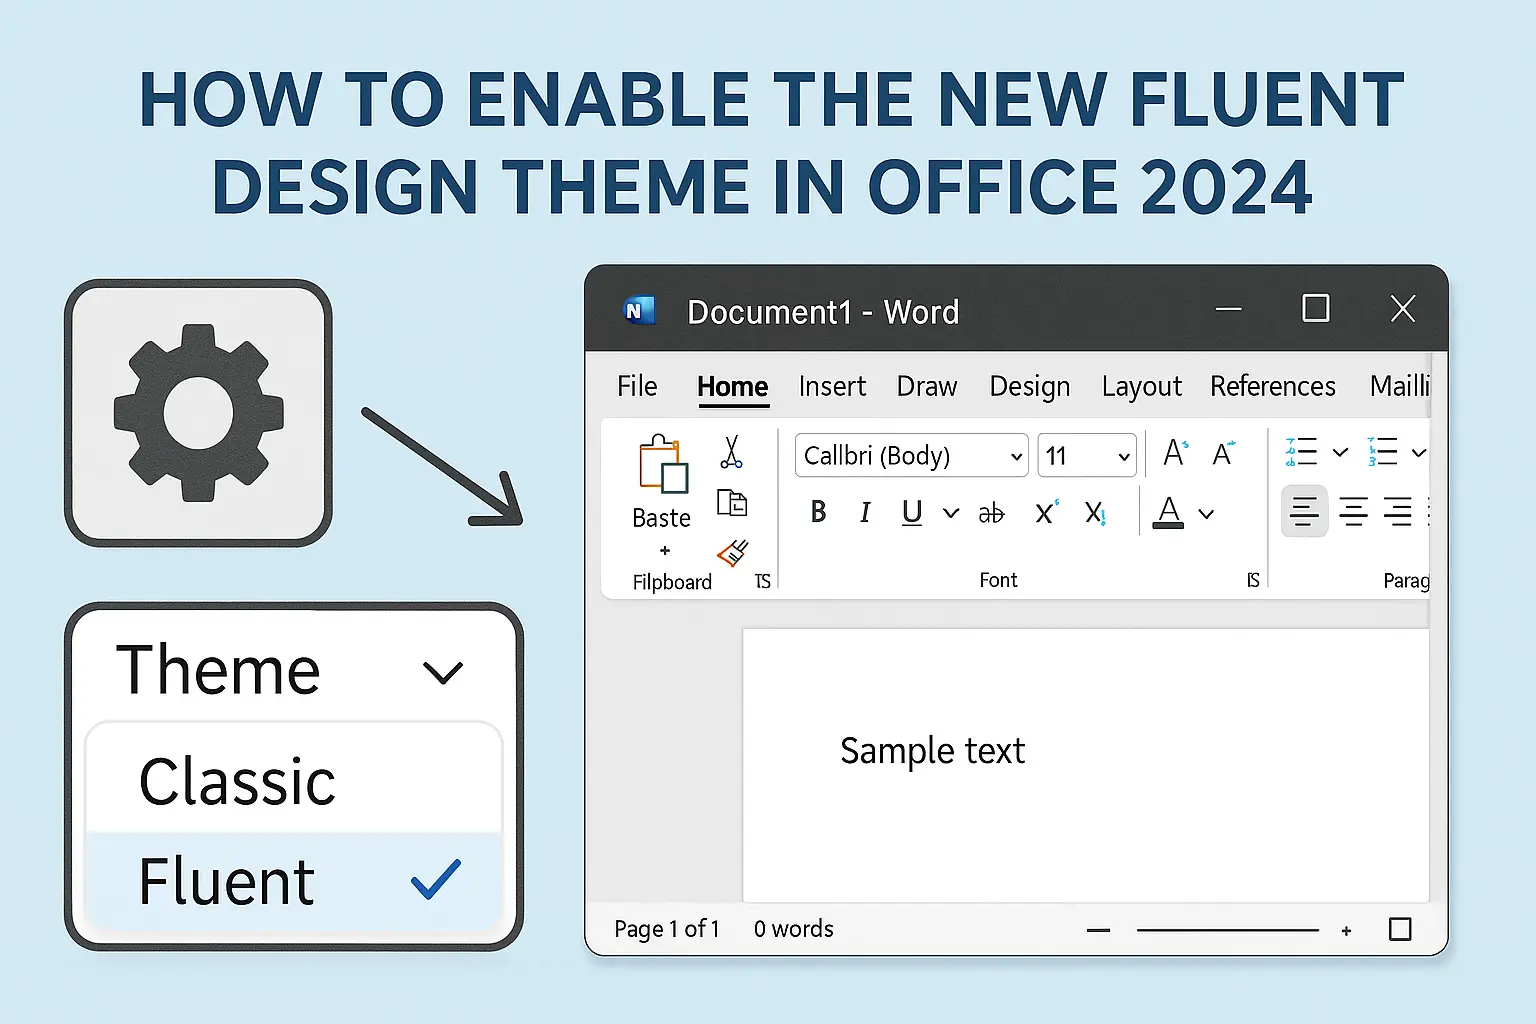The width and height of the screenshot is (1536, 1024).
Task: Click the Superscript icon
Action: (x=1046, y=512)
